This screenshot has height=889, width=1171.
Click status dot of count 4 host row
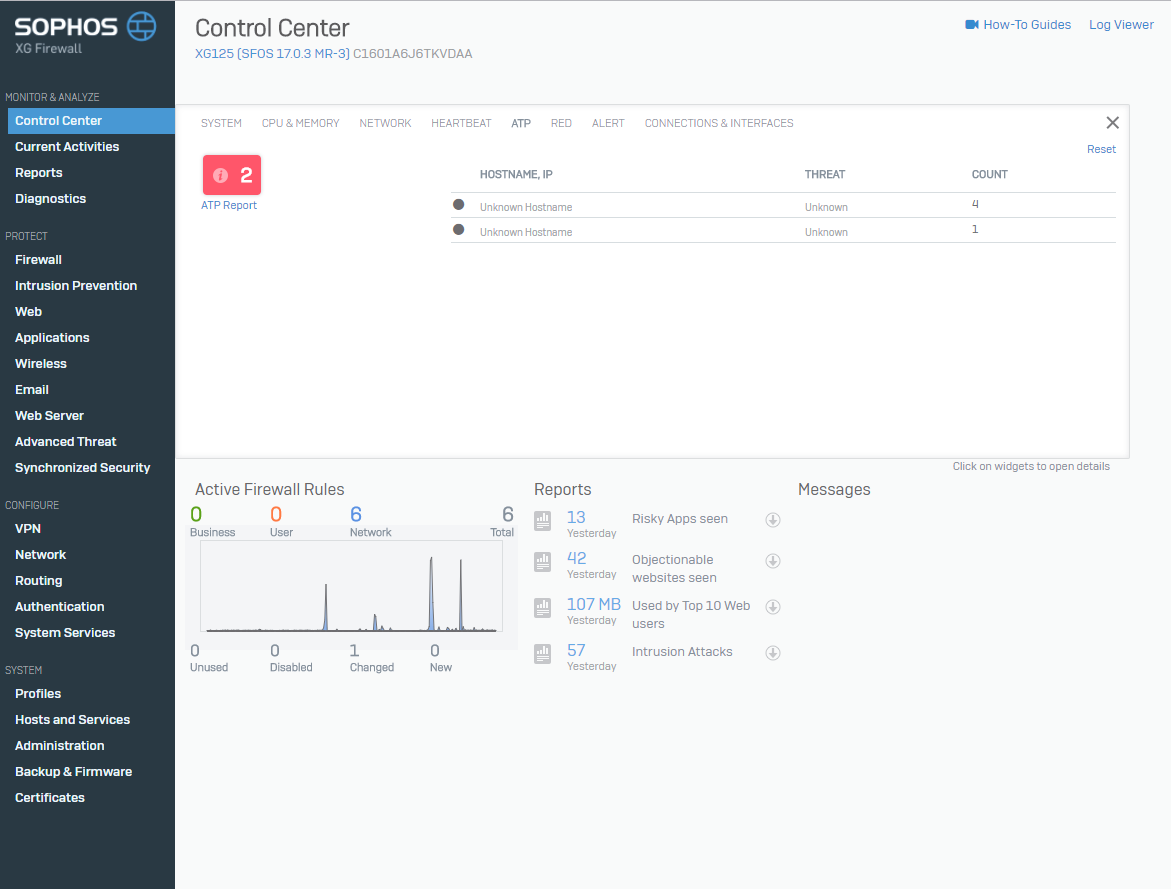pos(459,205)
